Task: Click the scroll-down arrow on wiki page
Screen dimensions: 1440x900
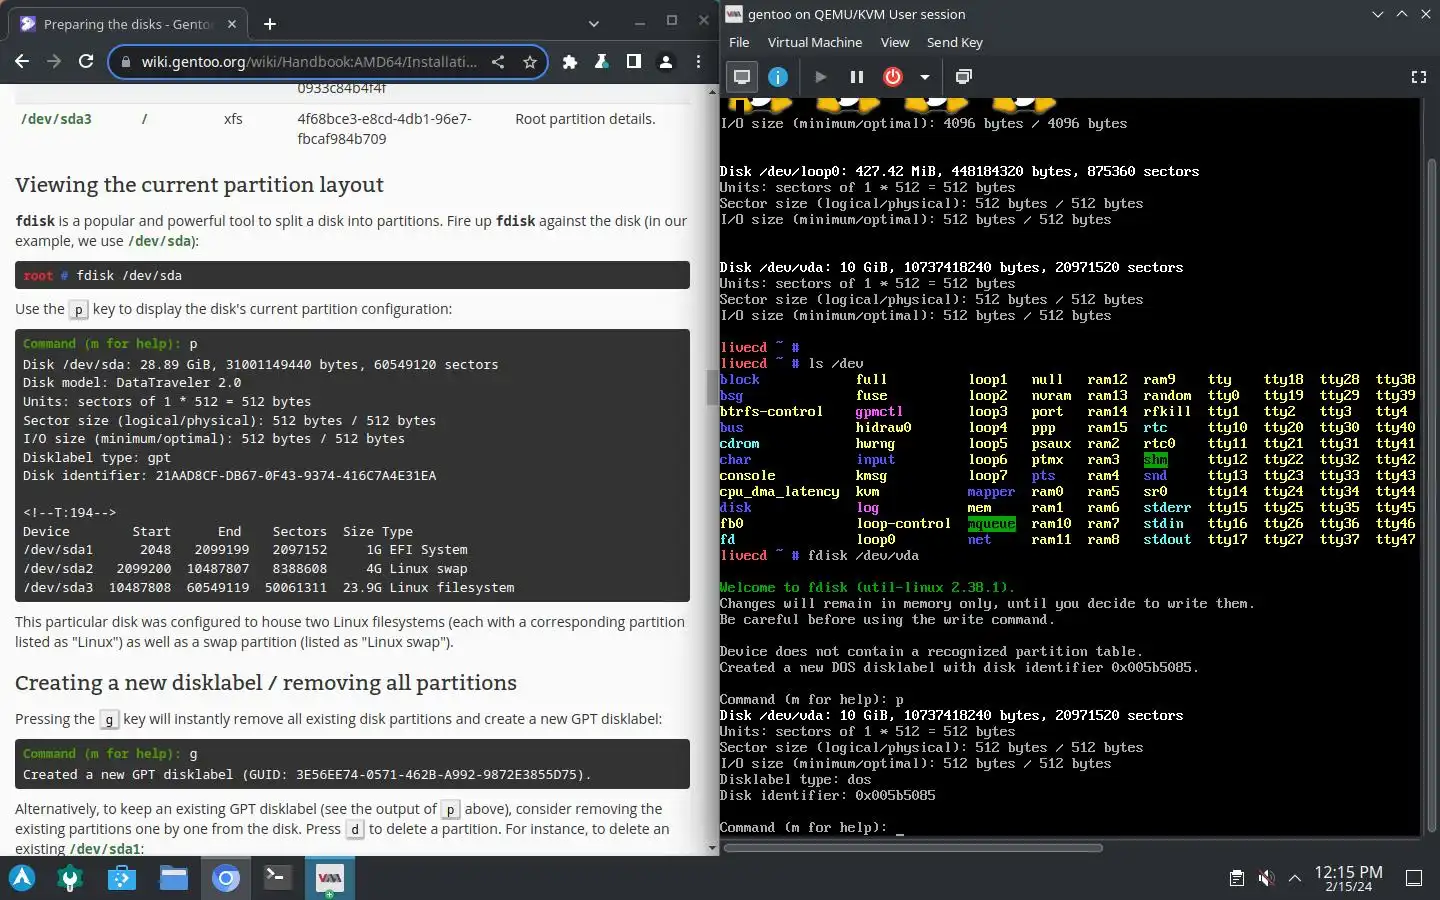Action: pos(712,848)
